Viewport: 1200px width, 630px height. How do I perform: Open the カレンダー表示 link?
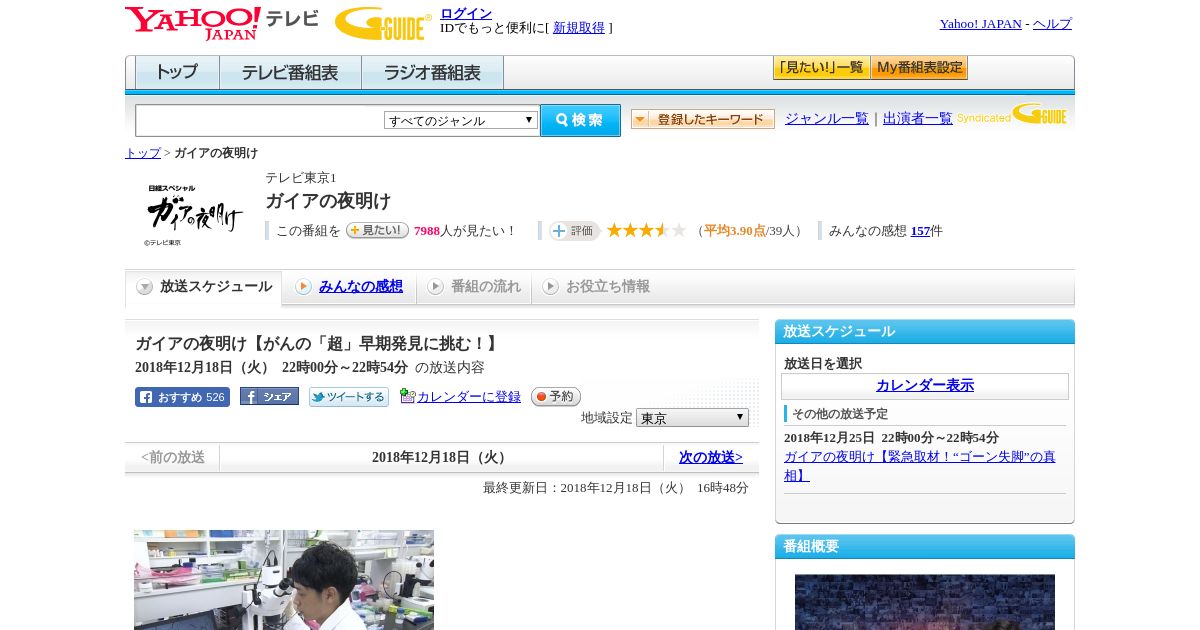tap(925, 386)
